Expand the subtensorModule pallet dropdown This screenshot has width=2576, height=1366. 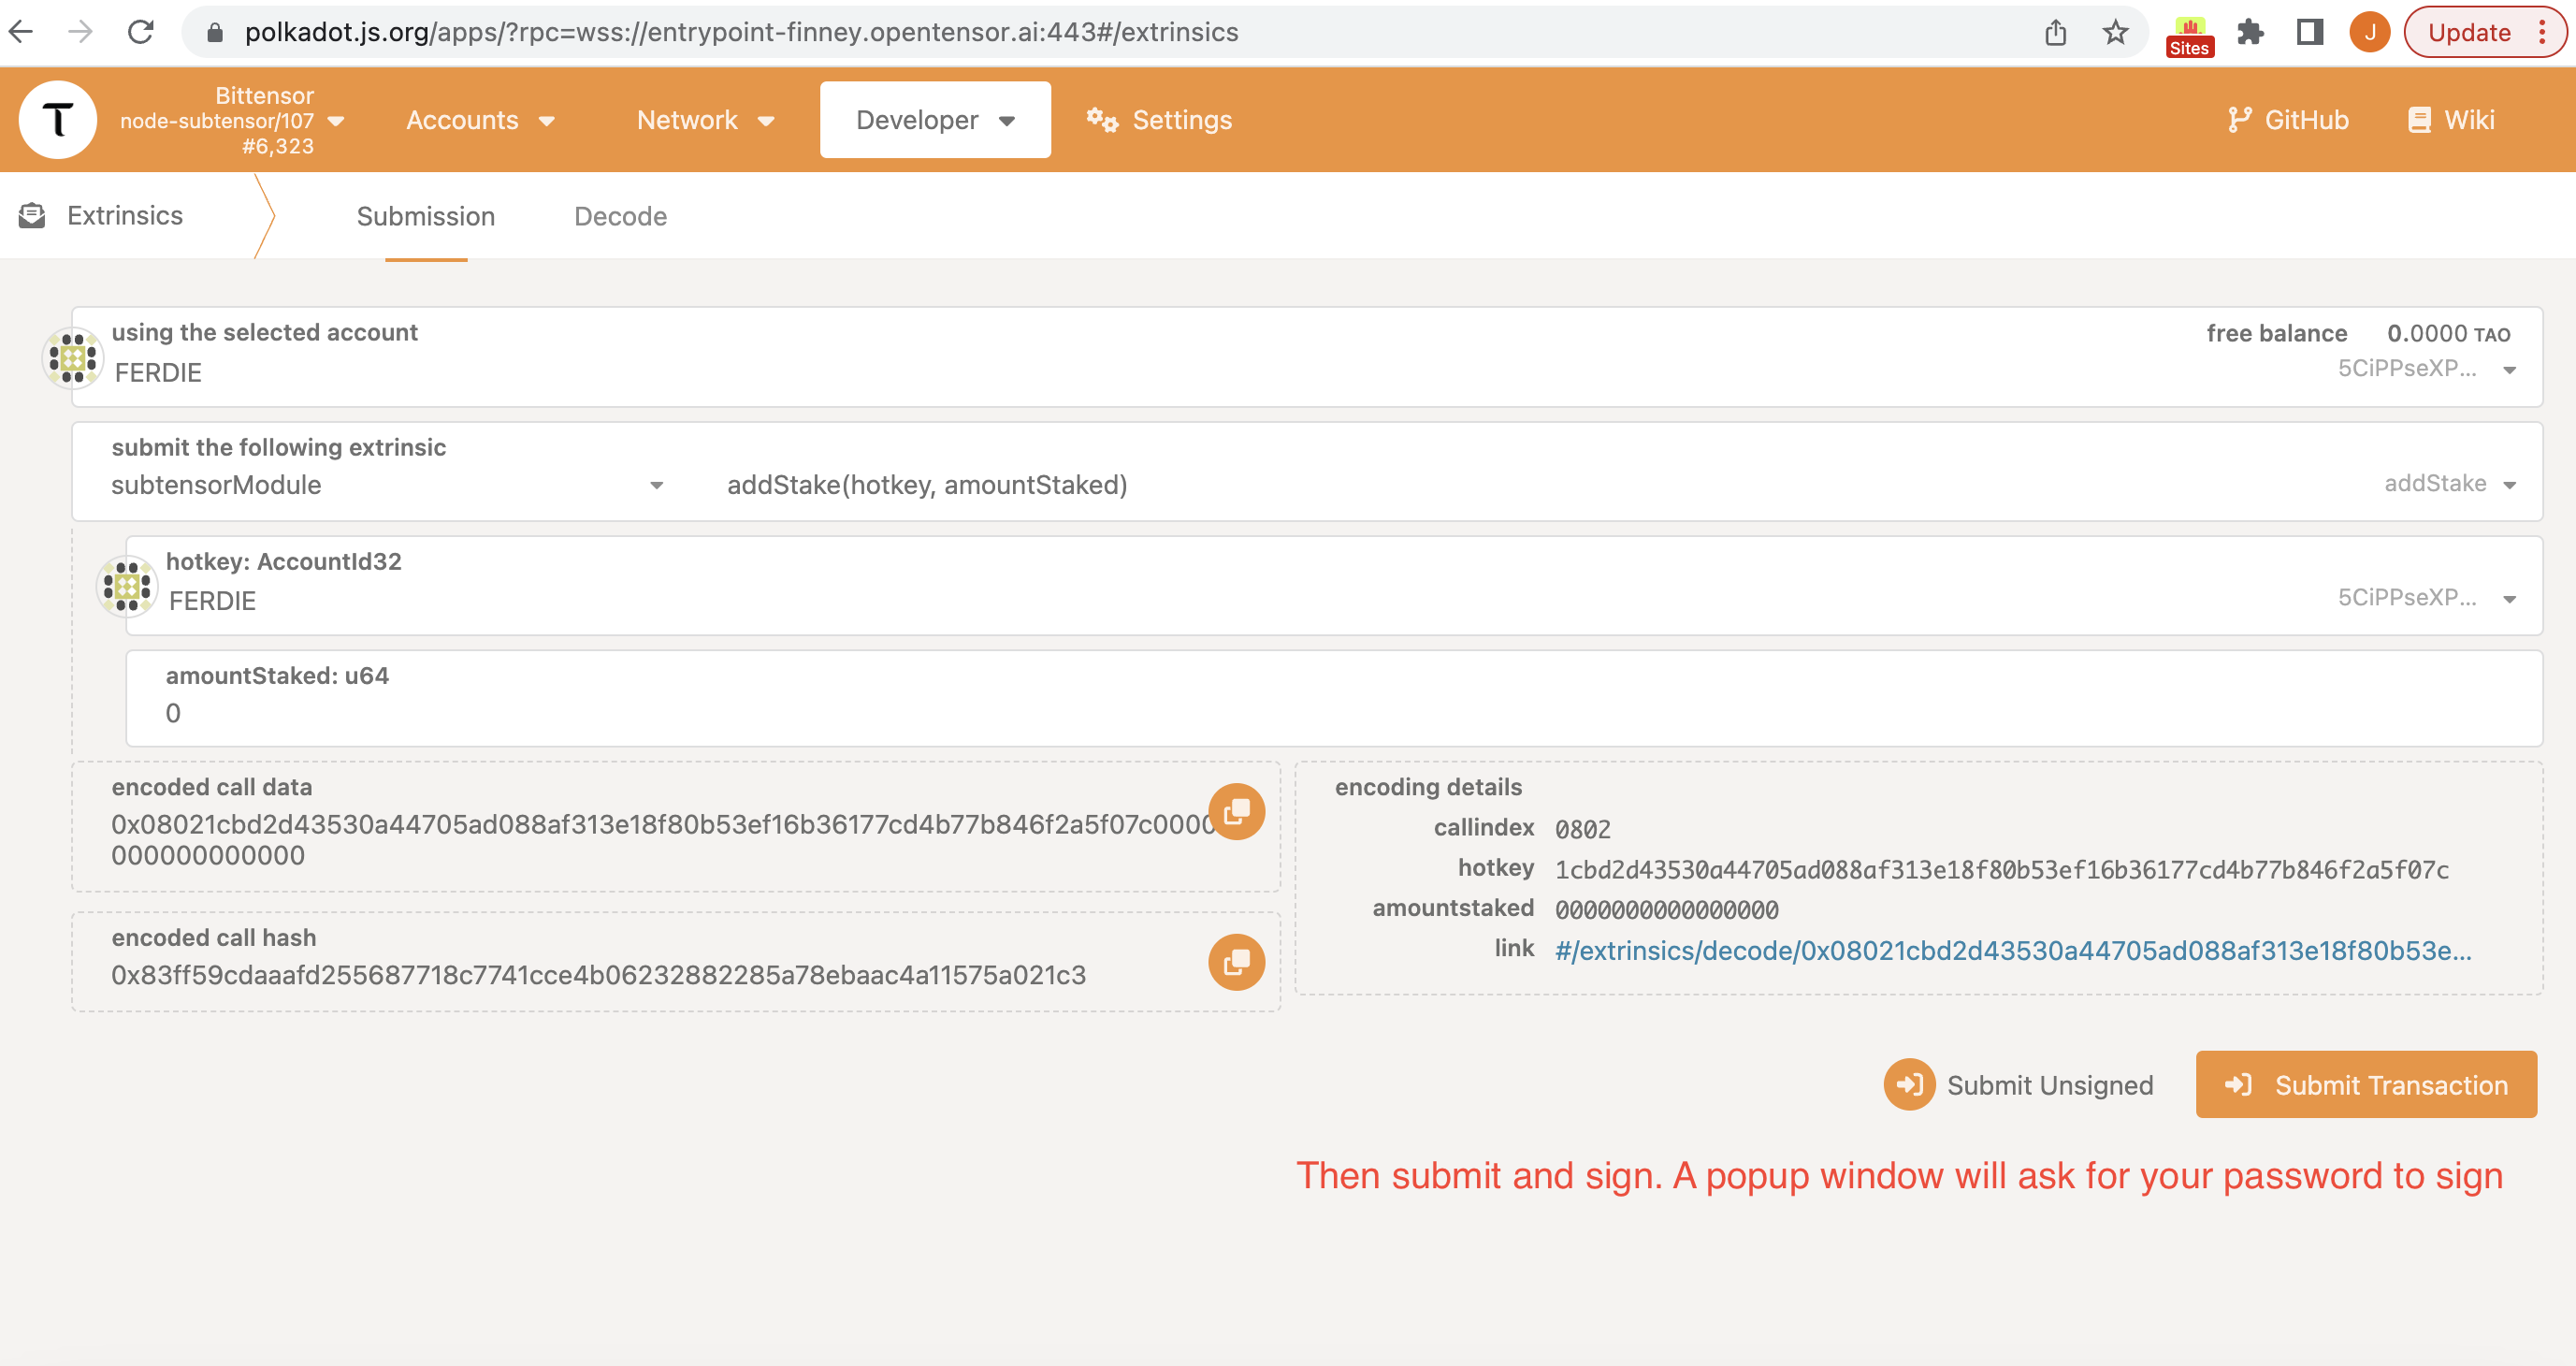click(656, 485)
